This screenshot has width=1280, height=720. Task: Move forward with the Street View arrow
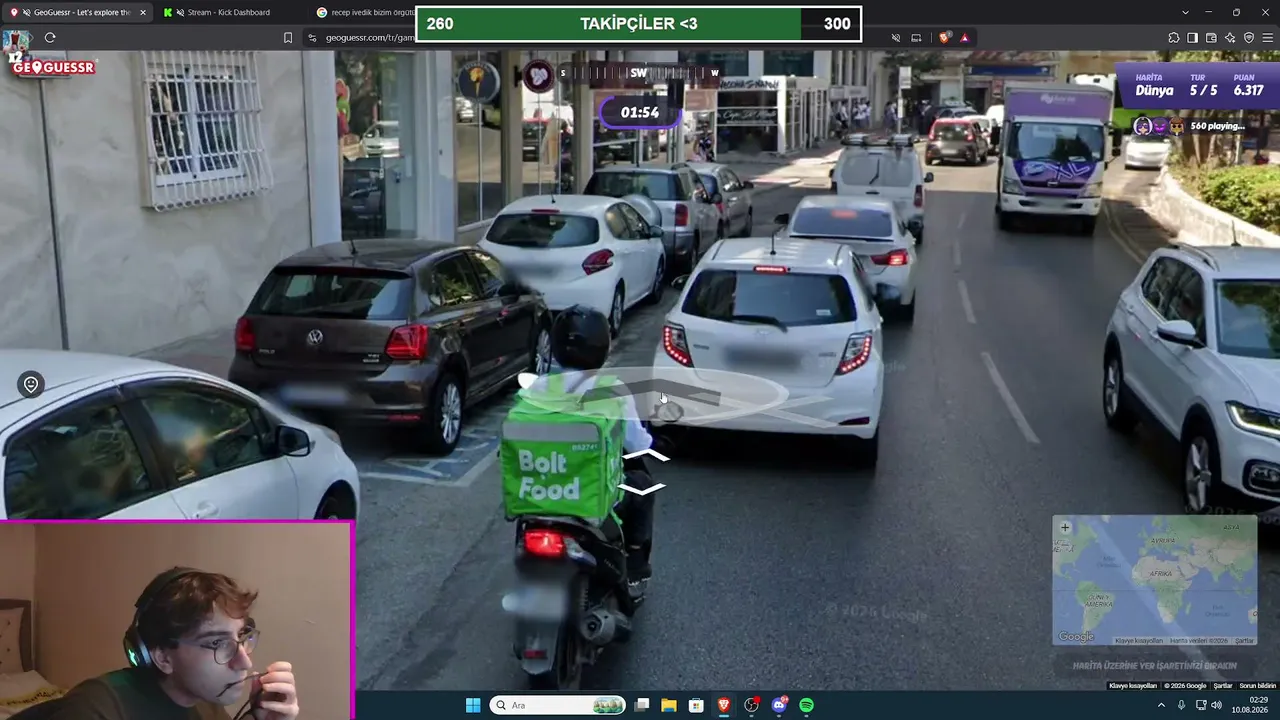click(x=645, y=456)
